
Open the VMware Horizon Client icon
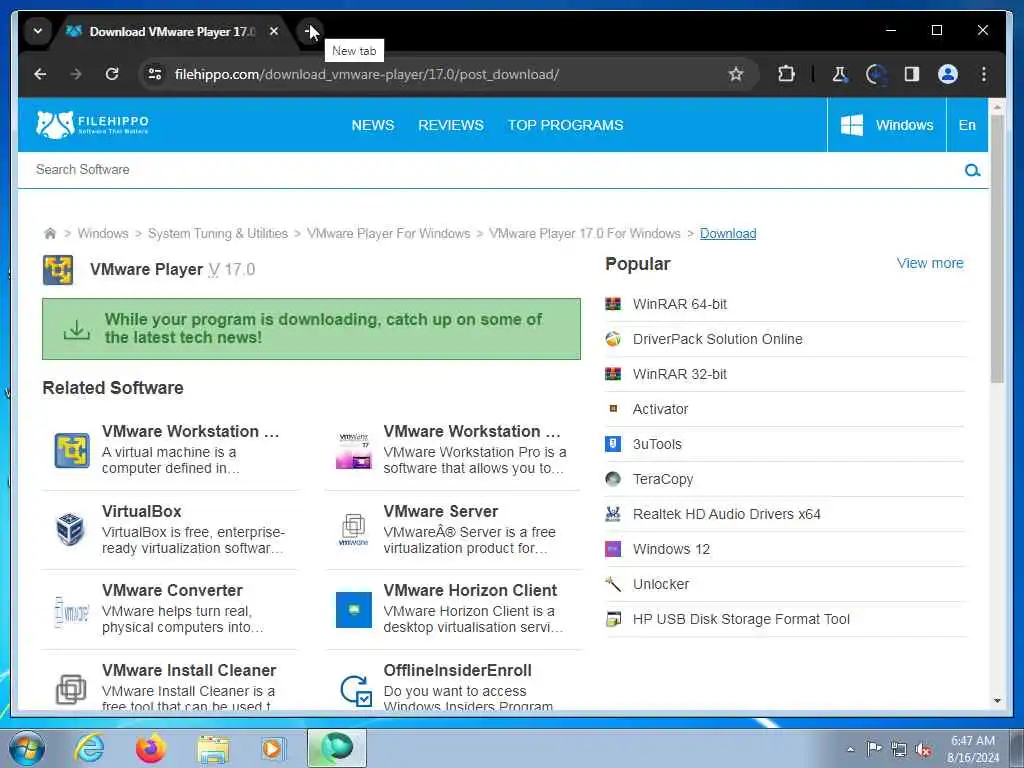354,609
